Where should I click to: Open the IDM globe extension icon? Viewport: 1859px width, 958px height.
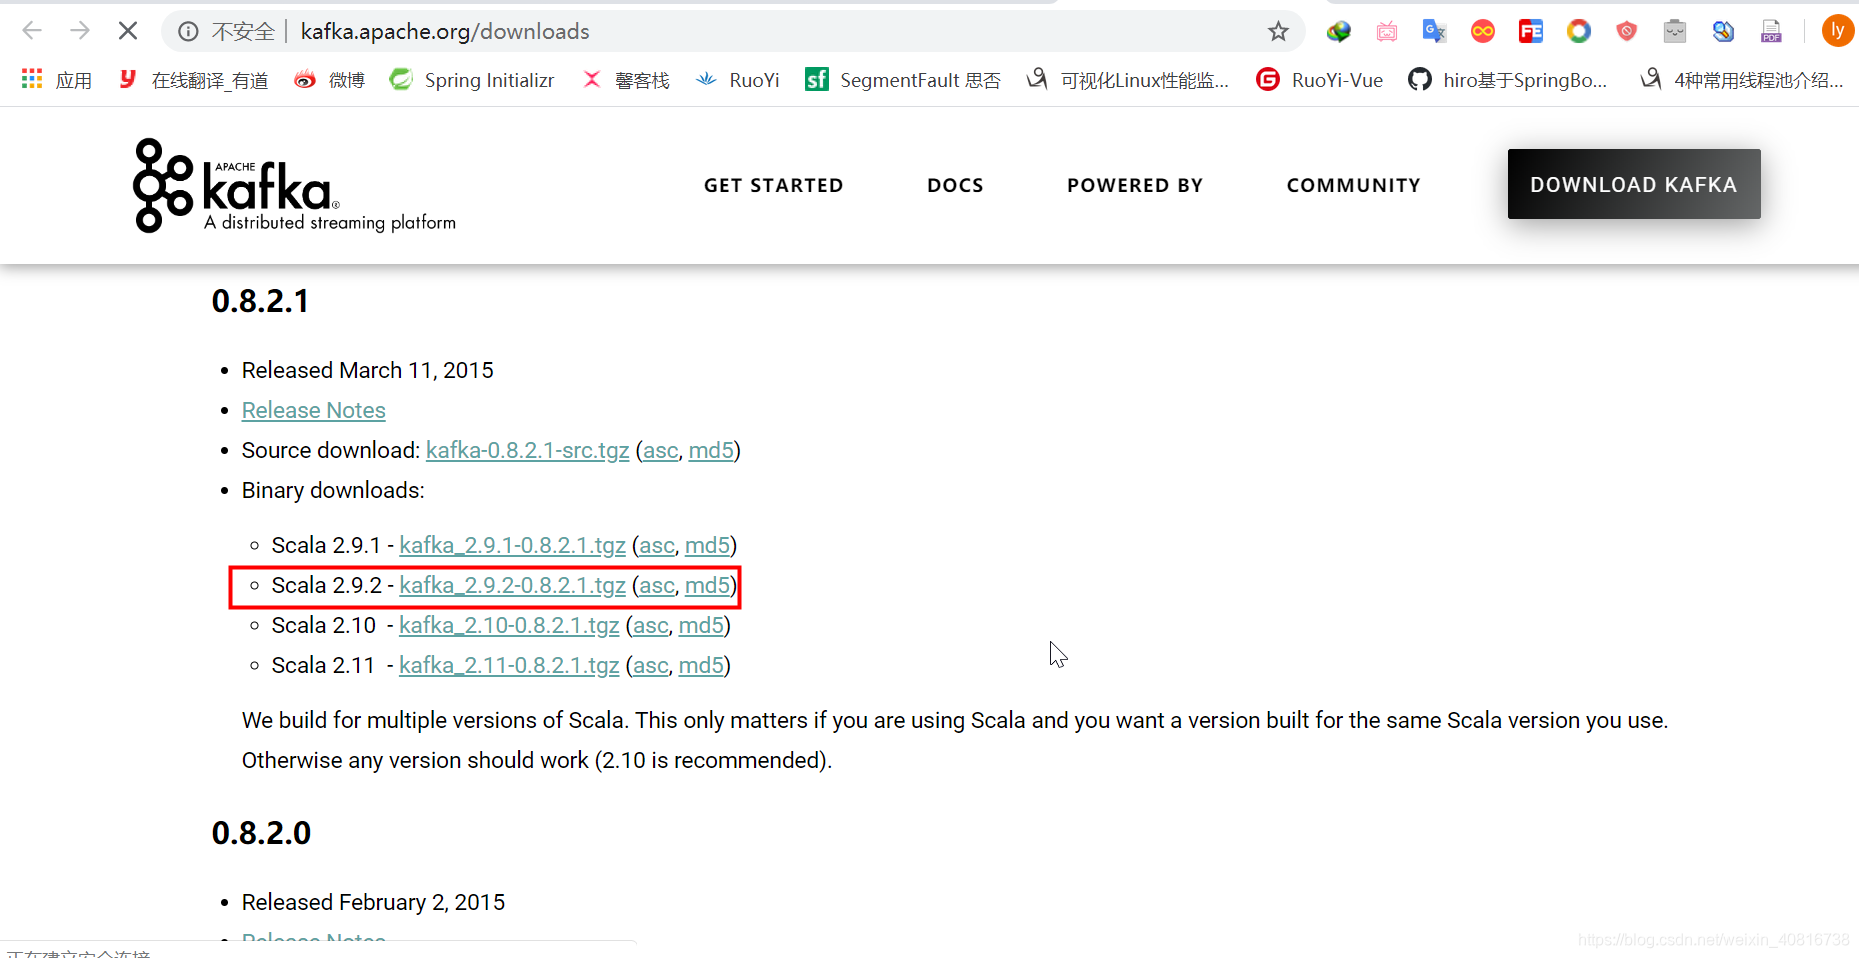tap(1339, 32)
